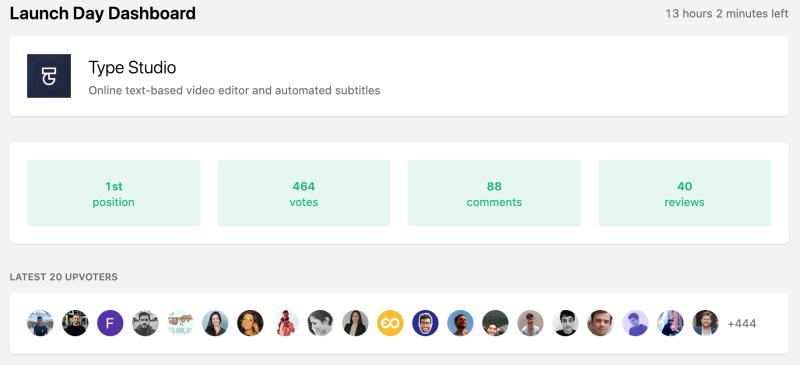Open the avatar in the red outfit on the white background
Viewport: 800px width, 365px height.
point(285,323)
